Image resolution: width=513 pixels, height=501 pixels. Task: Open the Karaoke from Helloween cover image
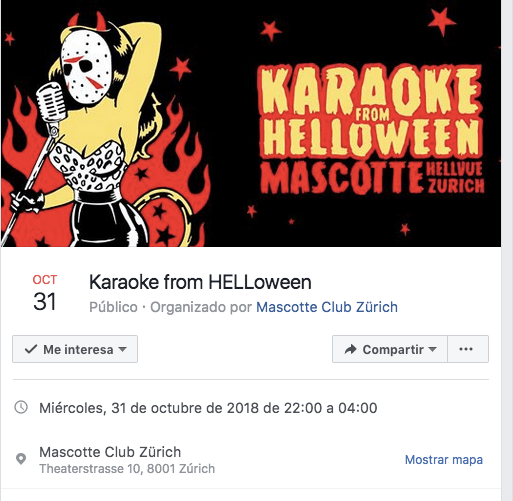tap(251, 123)
